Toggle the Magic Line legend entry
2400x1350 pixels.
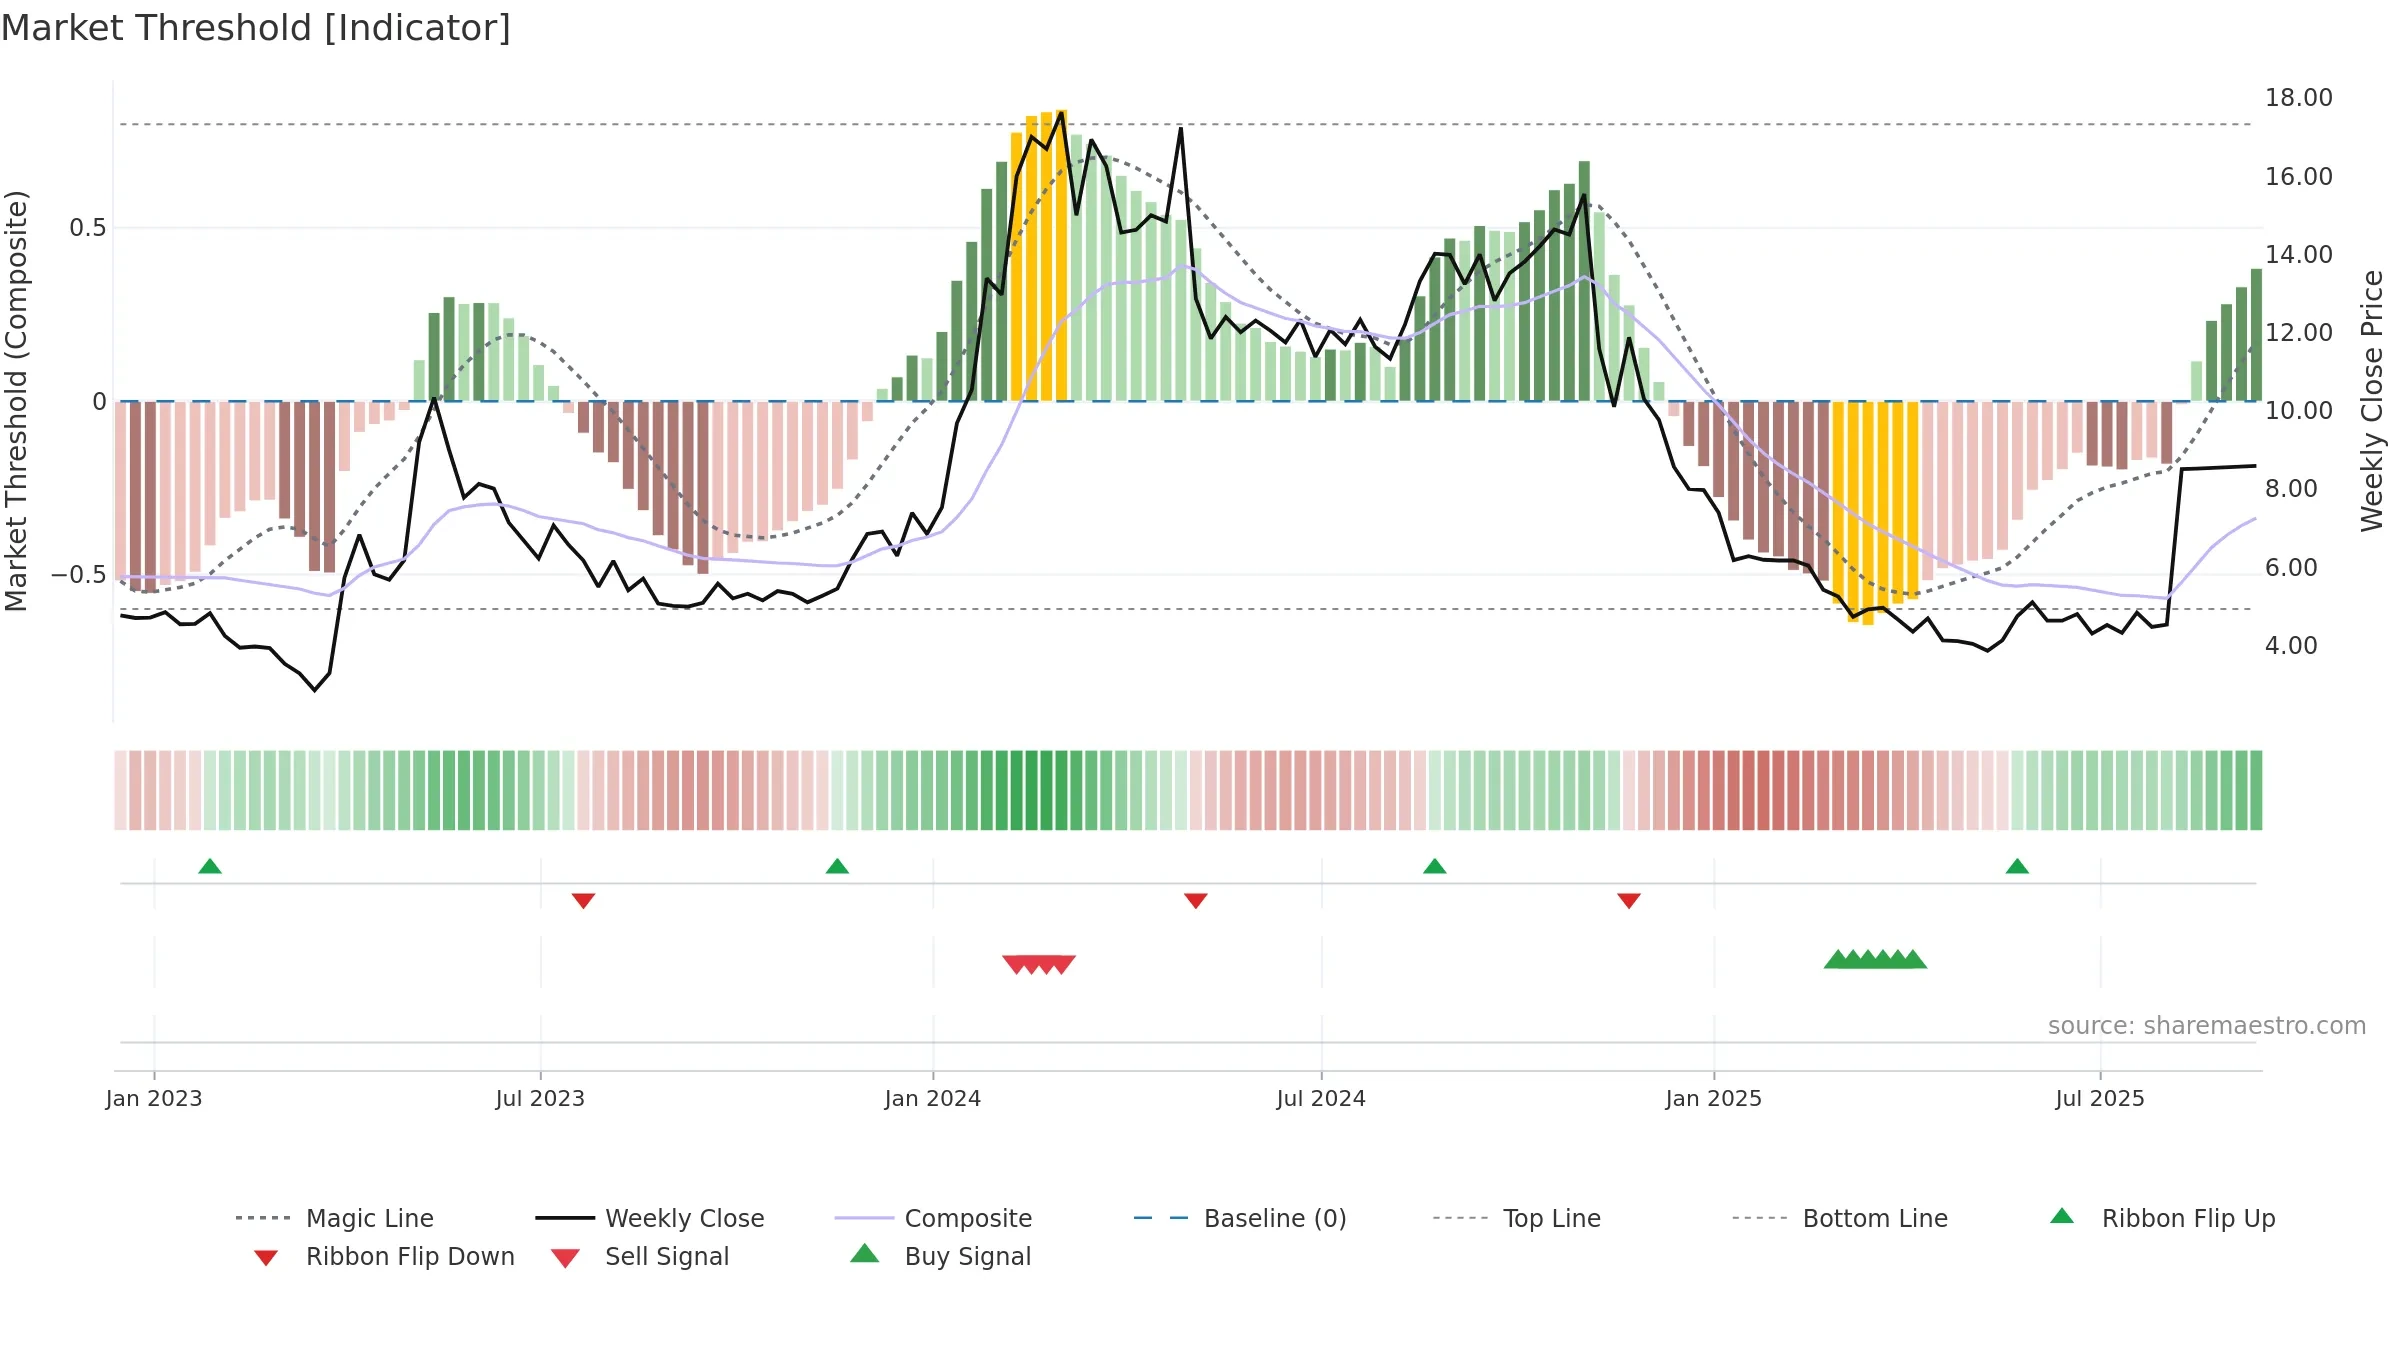point(334,1218)
